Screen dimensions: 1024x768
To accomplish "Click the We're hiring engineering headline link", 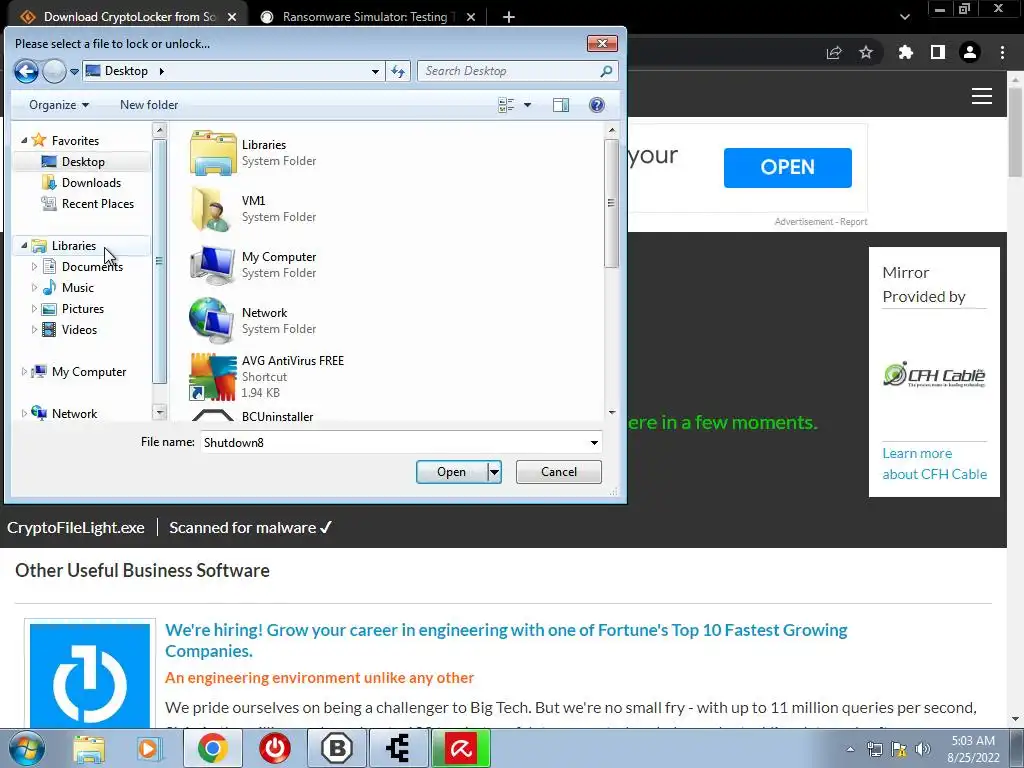I will (x=506, y=640).
